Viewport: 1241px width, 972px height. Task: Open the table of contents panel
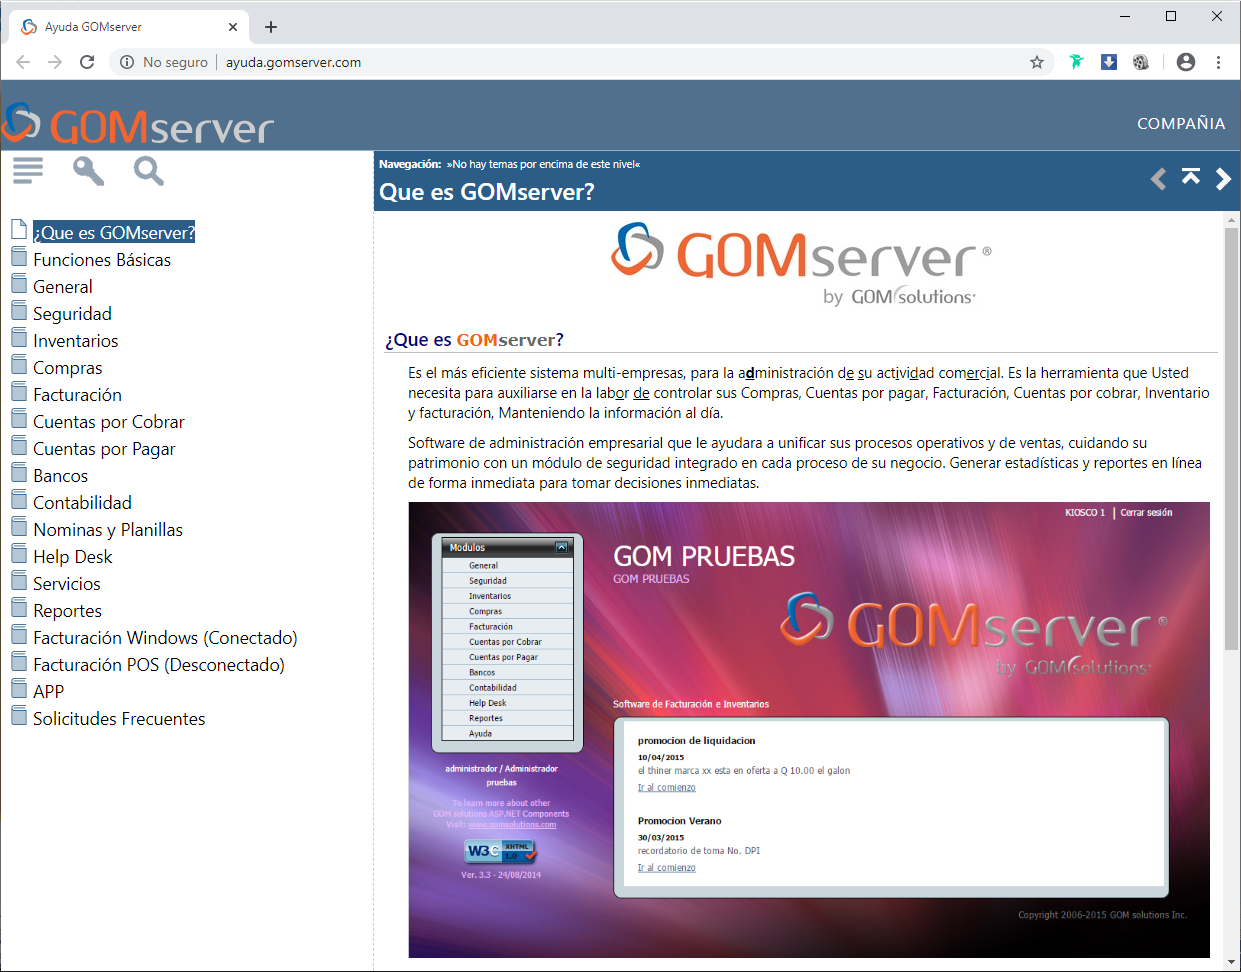click(27, 169)
